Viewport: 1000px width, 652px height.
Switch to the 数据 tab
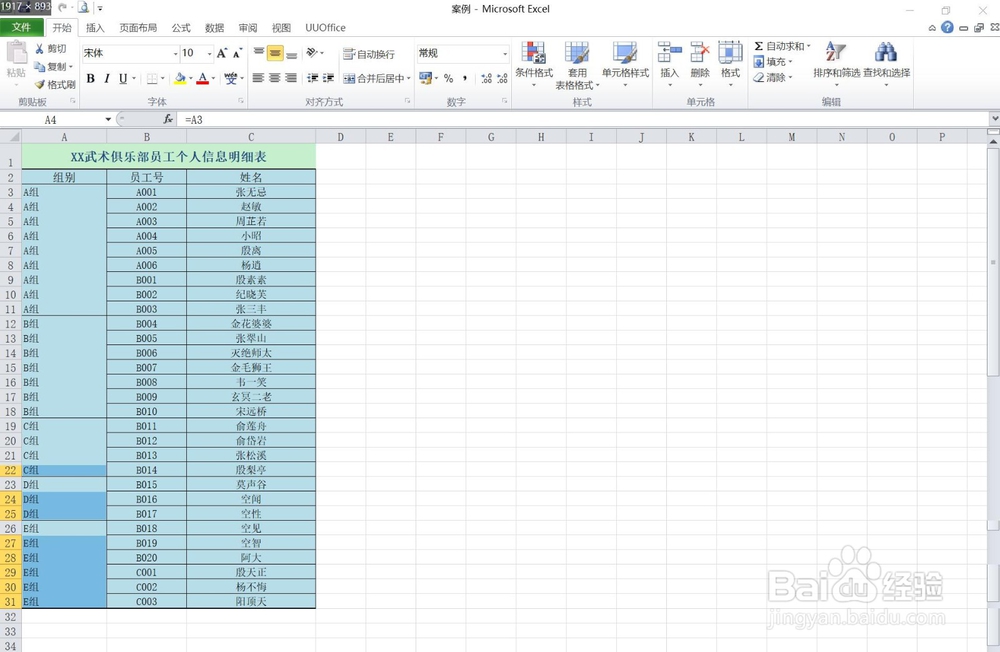point(214,27)
